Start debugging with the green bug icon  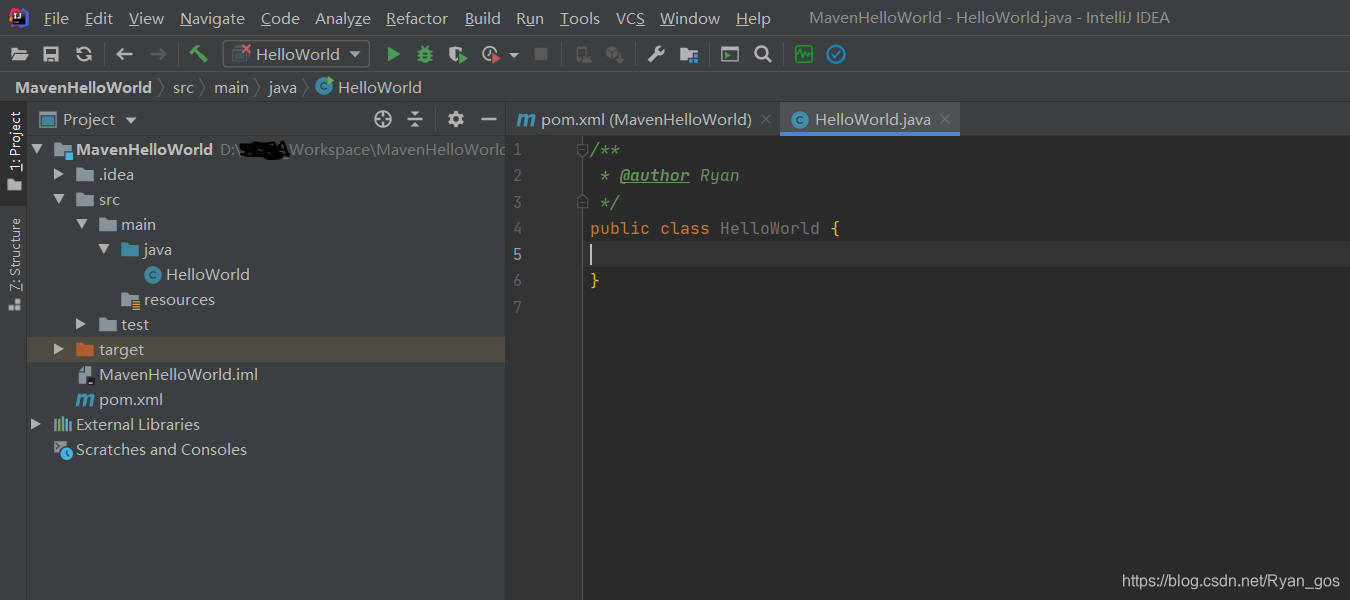425,54
